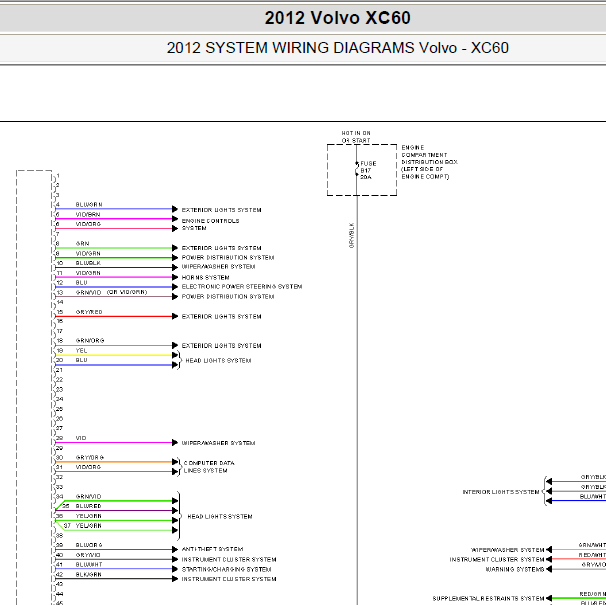The image size is (606, 605).
Task: Click the 'BLU/WHT' wire label at pin 41
Action: [x=89, y=564]
